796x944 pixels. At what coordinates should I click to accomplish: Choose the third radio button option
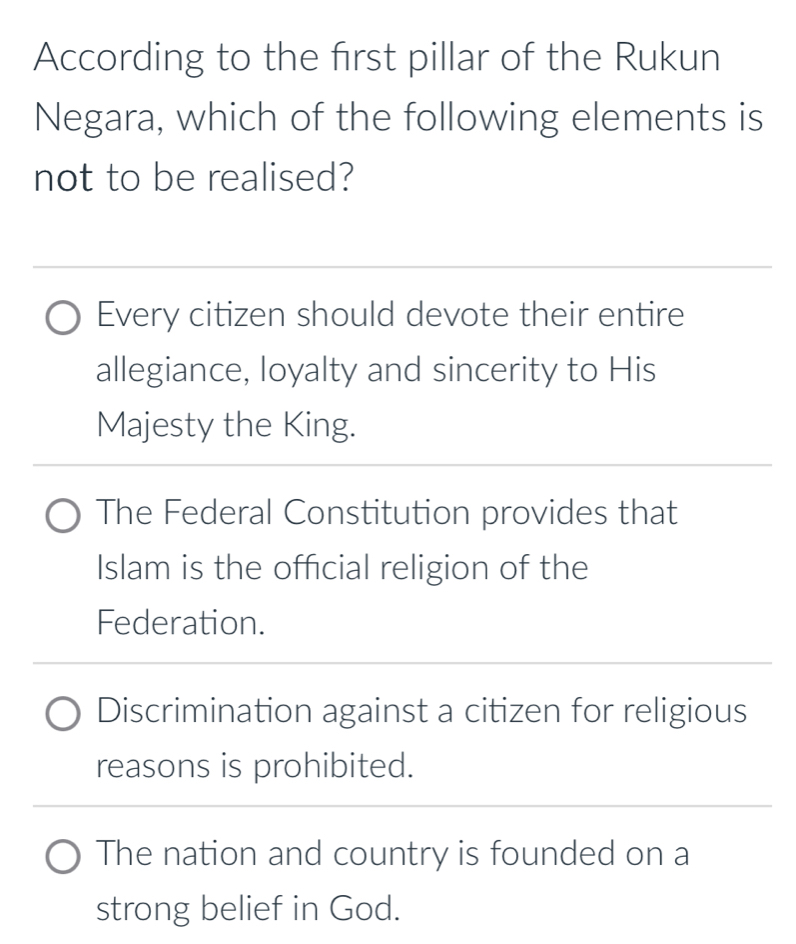point(62,712)
